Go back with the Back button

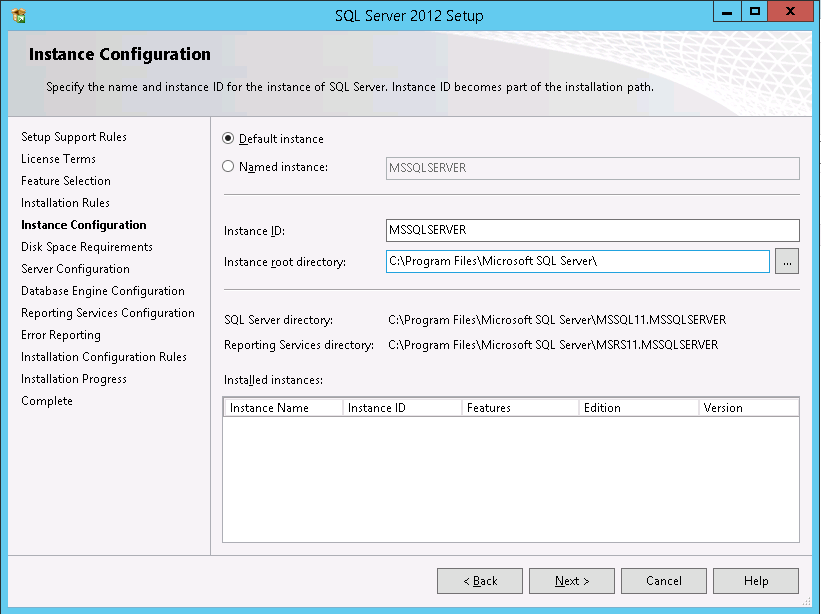480,581
